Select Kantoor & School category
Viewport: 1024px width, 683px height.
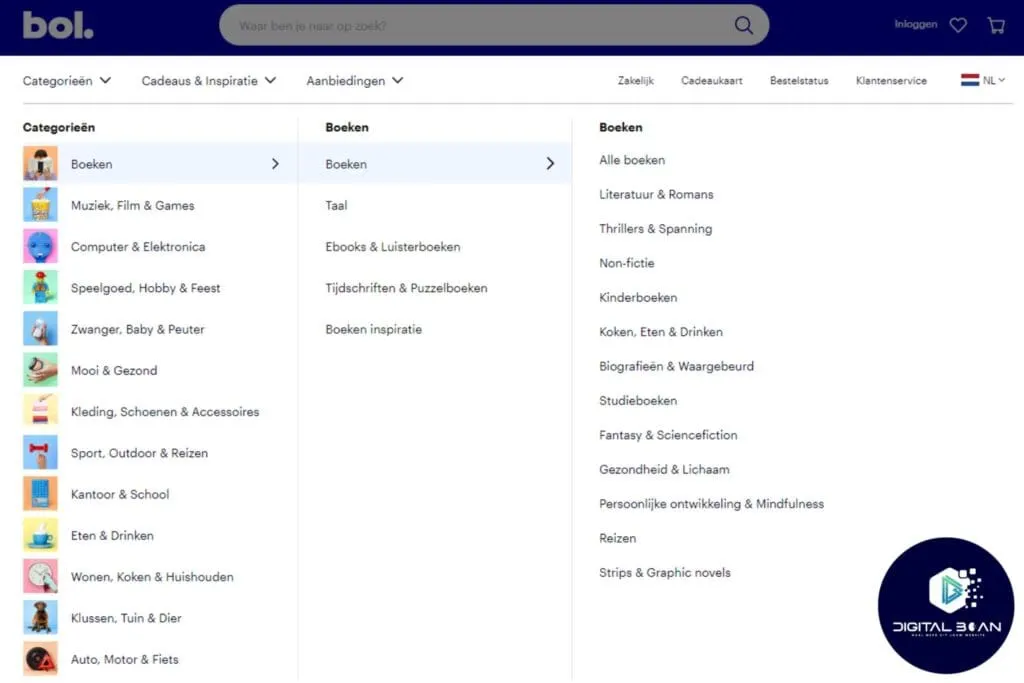[x=120, y=494]
